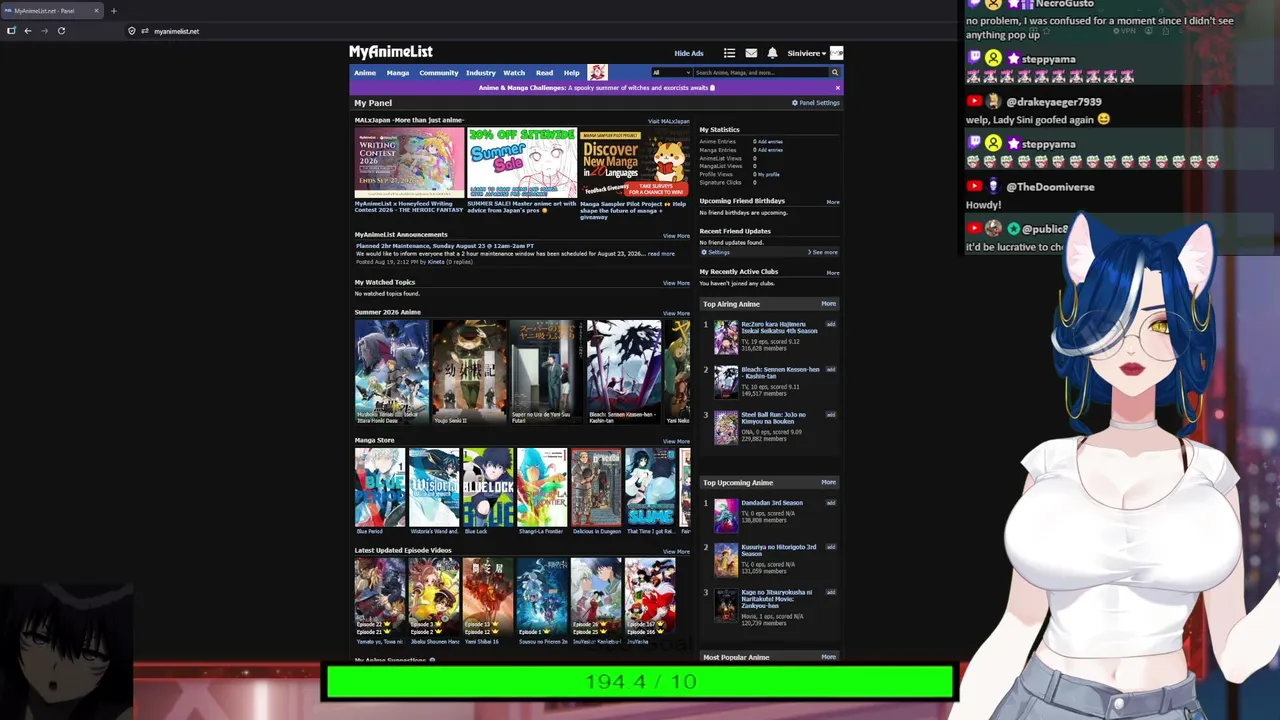Screen dimensions: 1280x720
Task: Open the Blue Period manga cover
Action: 380,487
